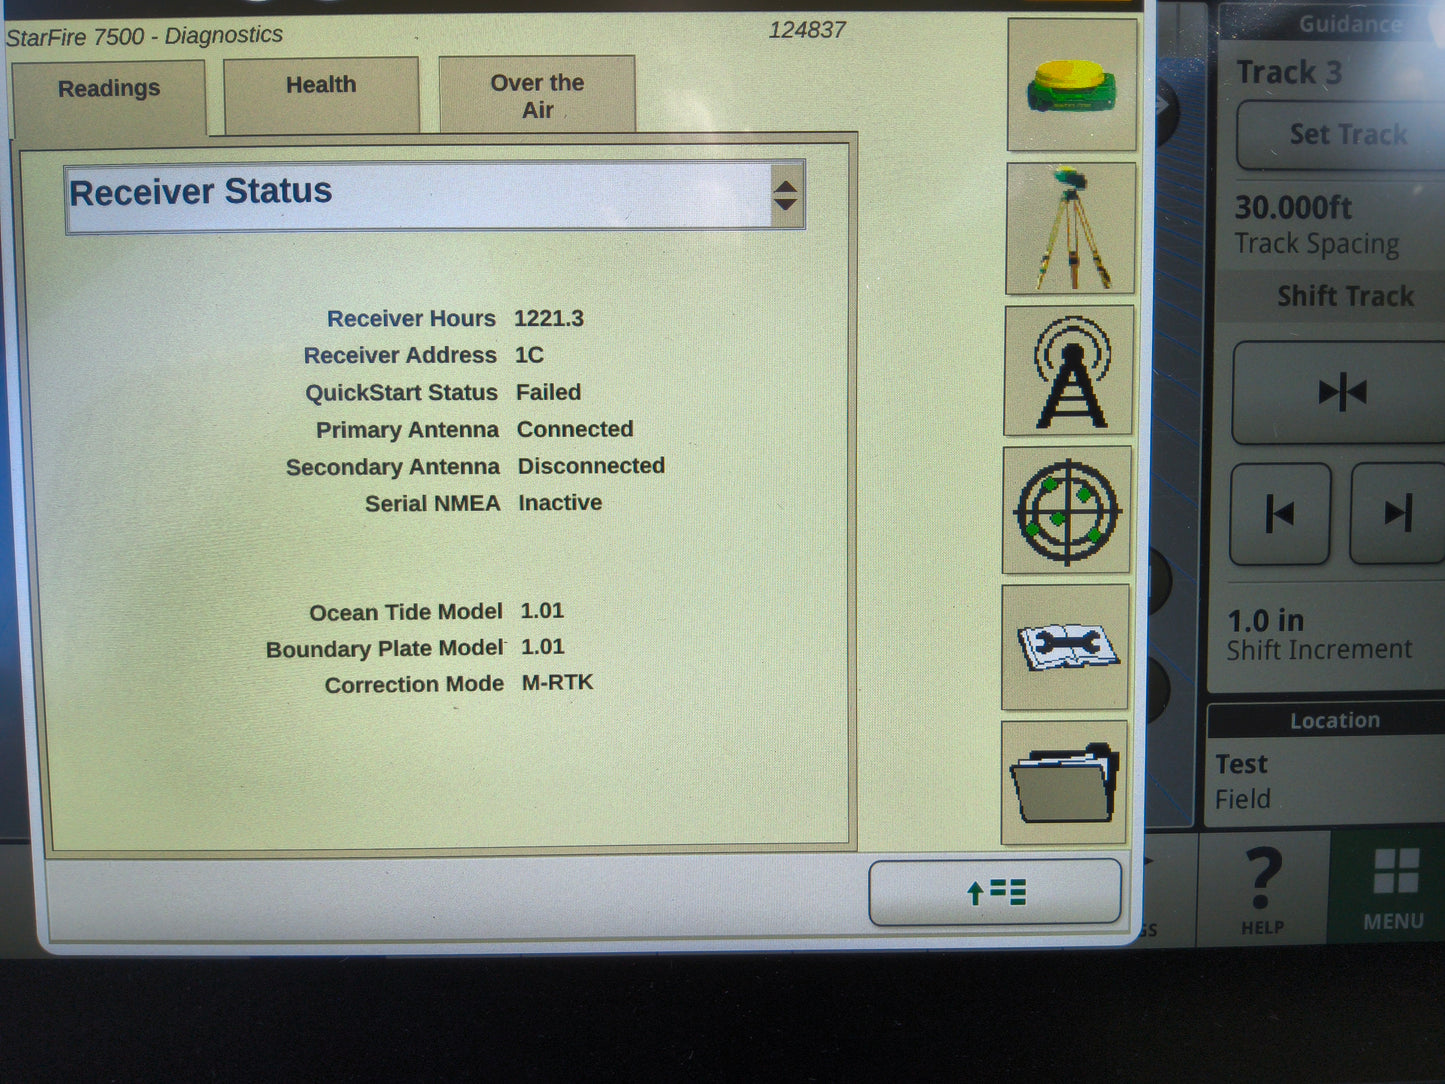Switch to the Over the Air tab
This screenshot has width=1445, height=1084.
[x=536, y=95]
